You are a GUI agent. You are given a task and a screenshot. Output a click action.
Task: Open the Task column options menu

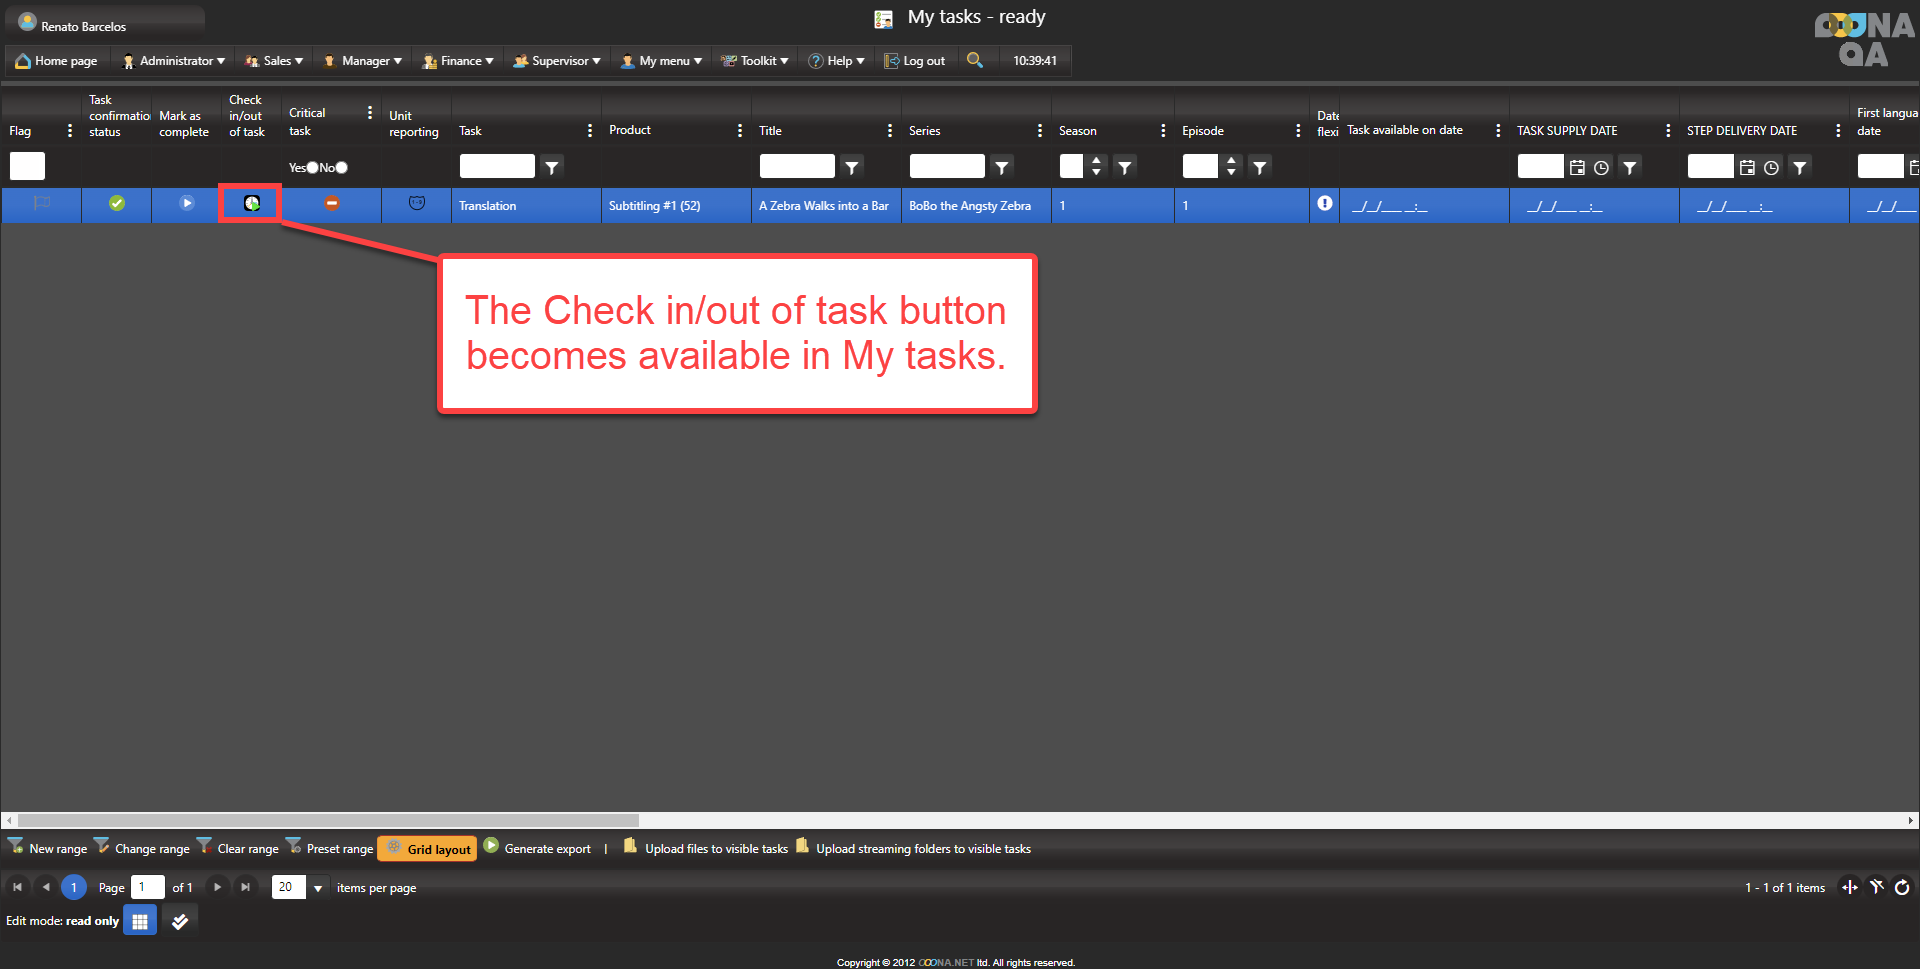pyautogui.click(x=590, y=131)
